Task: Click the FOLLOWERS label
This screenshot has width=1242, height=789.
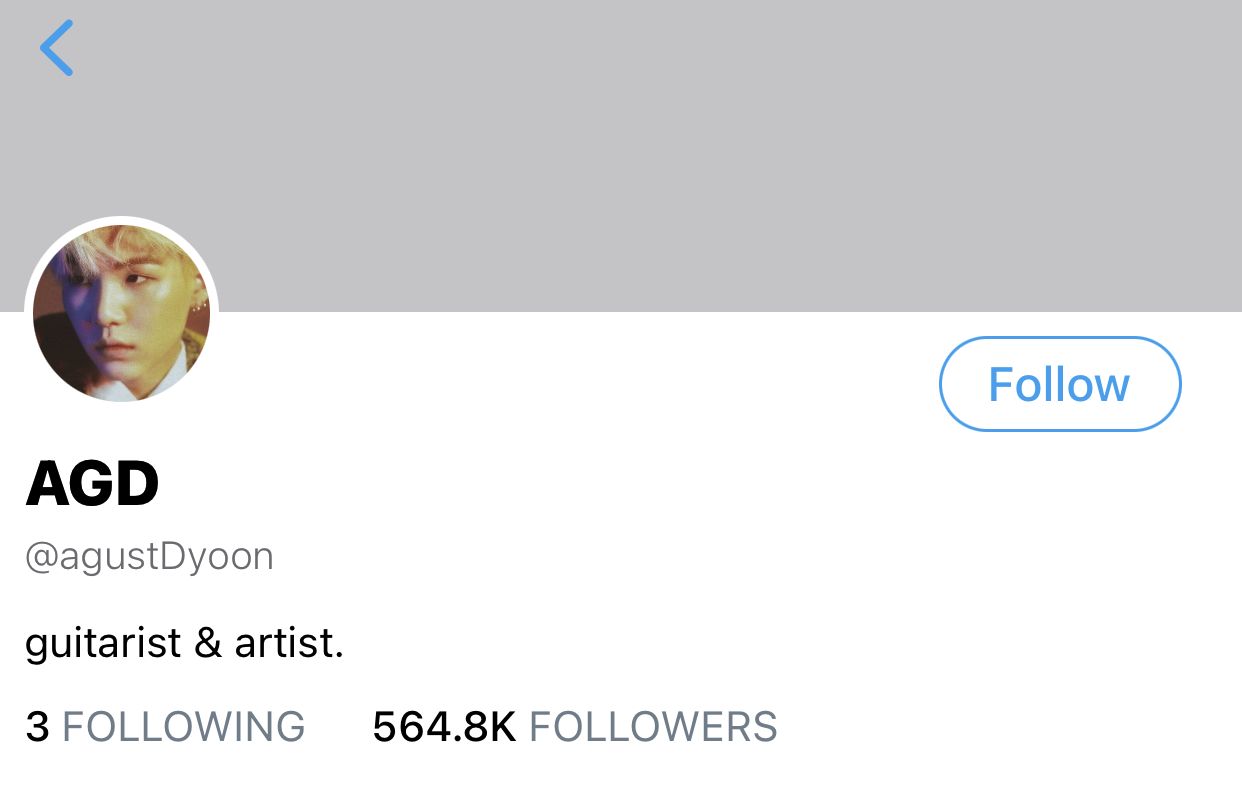Action: (x=653, y=727)
